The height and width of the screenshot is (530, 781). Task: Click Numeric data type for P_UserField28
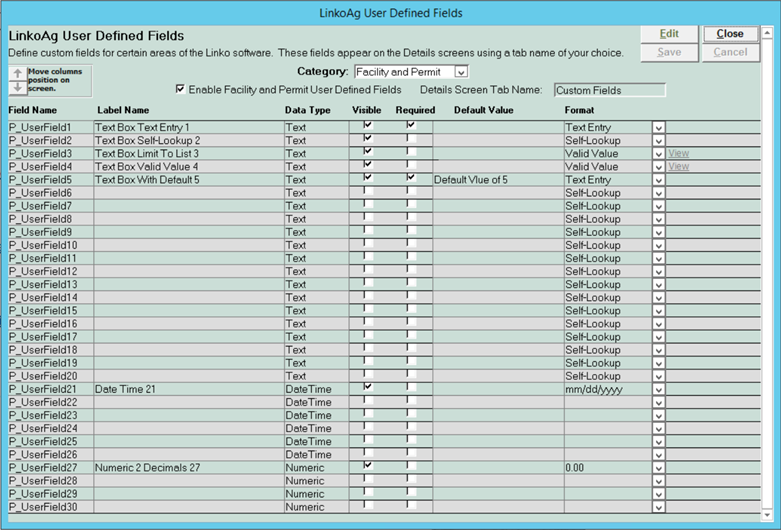[305, 481]
